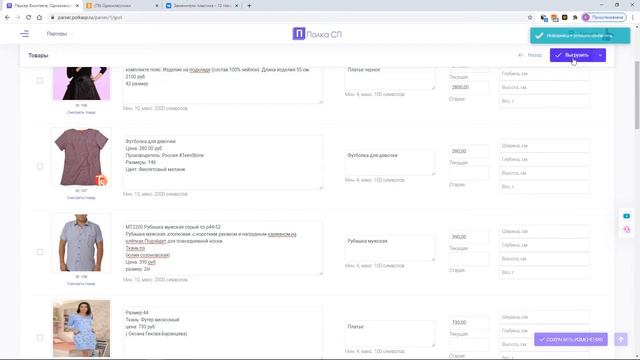The height and width of the screenshot is (360, 640).
Task: Open the orange browser extension icon
Action: click(554, 18)
